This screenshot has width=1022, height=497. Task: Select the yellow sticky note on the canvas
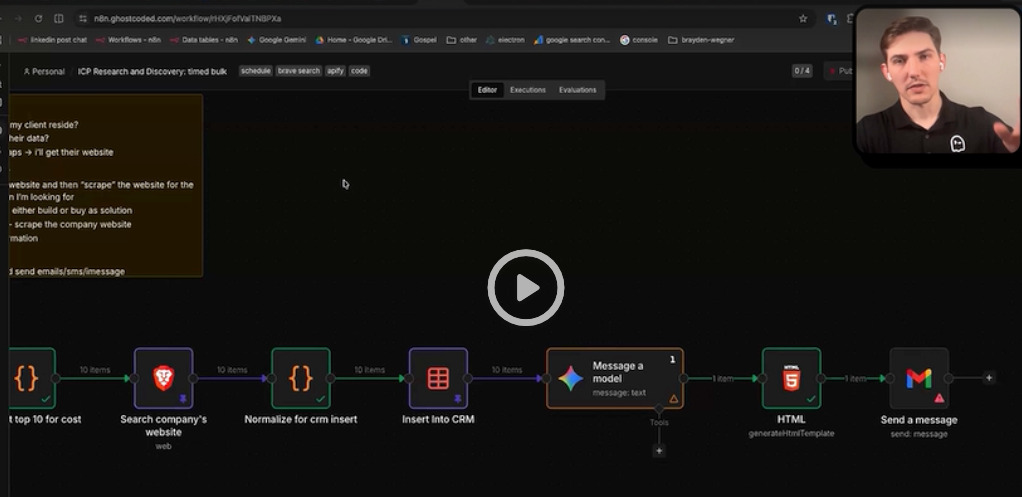[x=106, y=186]
